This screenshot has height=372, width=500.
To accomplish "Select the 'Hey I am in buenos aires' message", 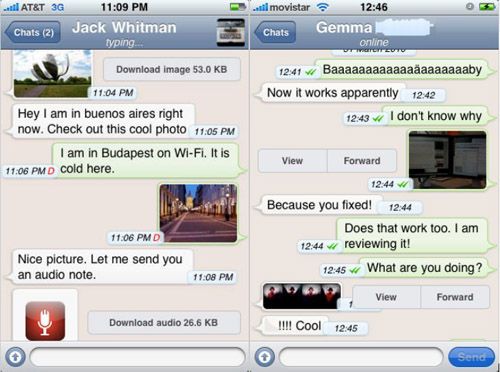I will (x=103, y=121).
